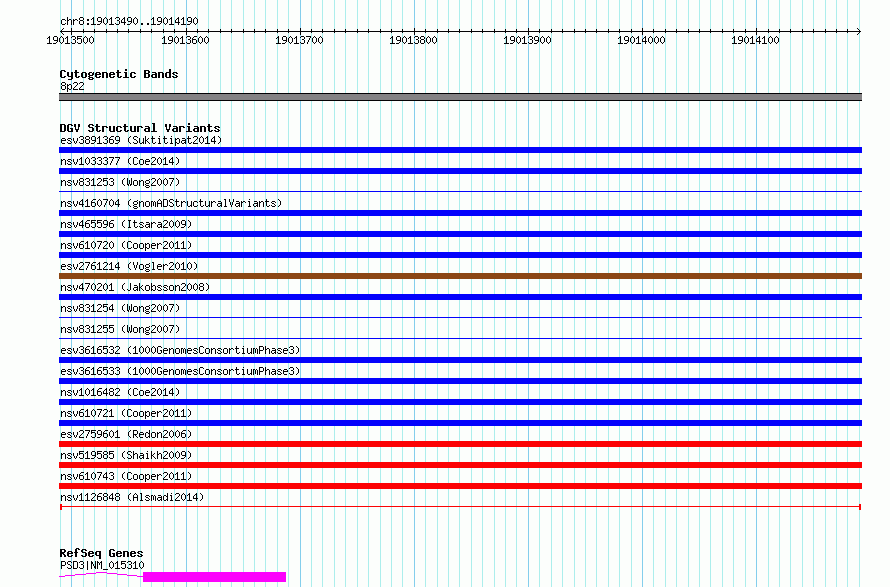890x587 pixels.
Task: Open the nsv831253 (Wong2007) variant label
Action: pyautogui.click(x=120, y=182)
